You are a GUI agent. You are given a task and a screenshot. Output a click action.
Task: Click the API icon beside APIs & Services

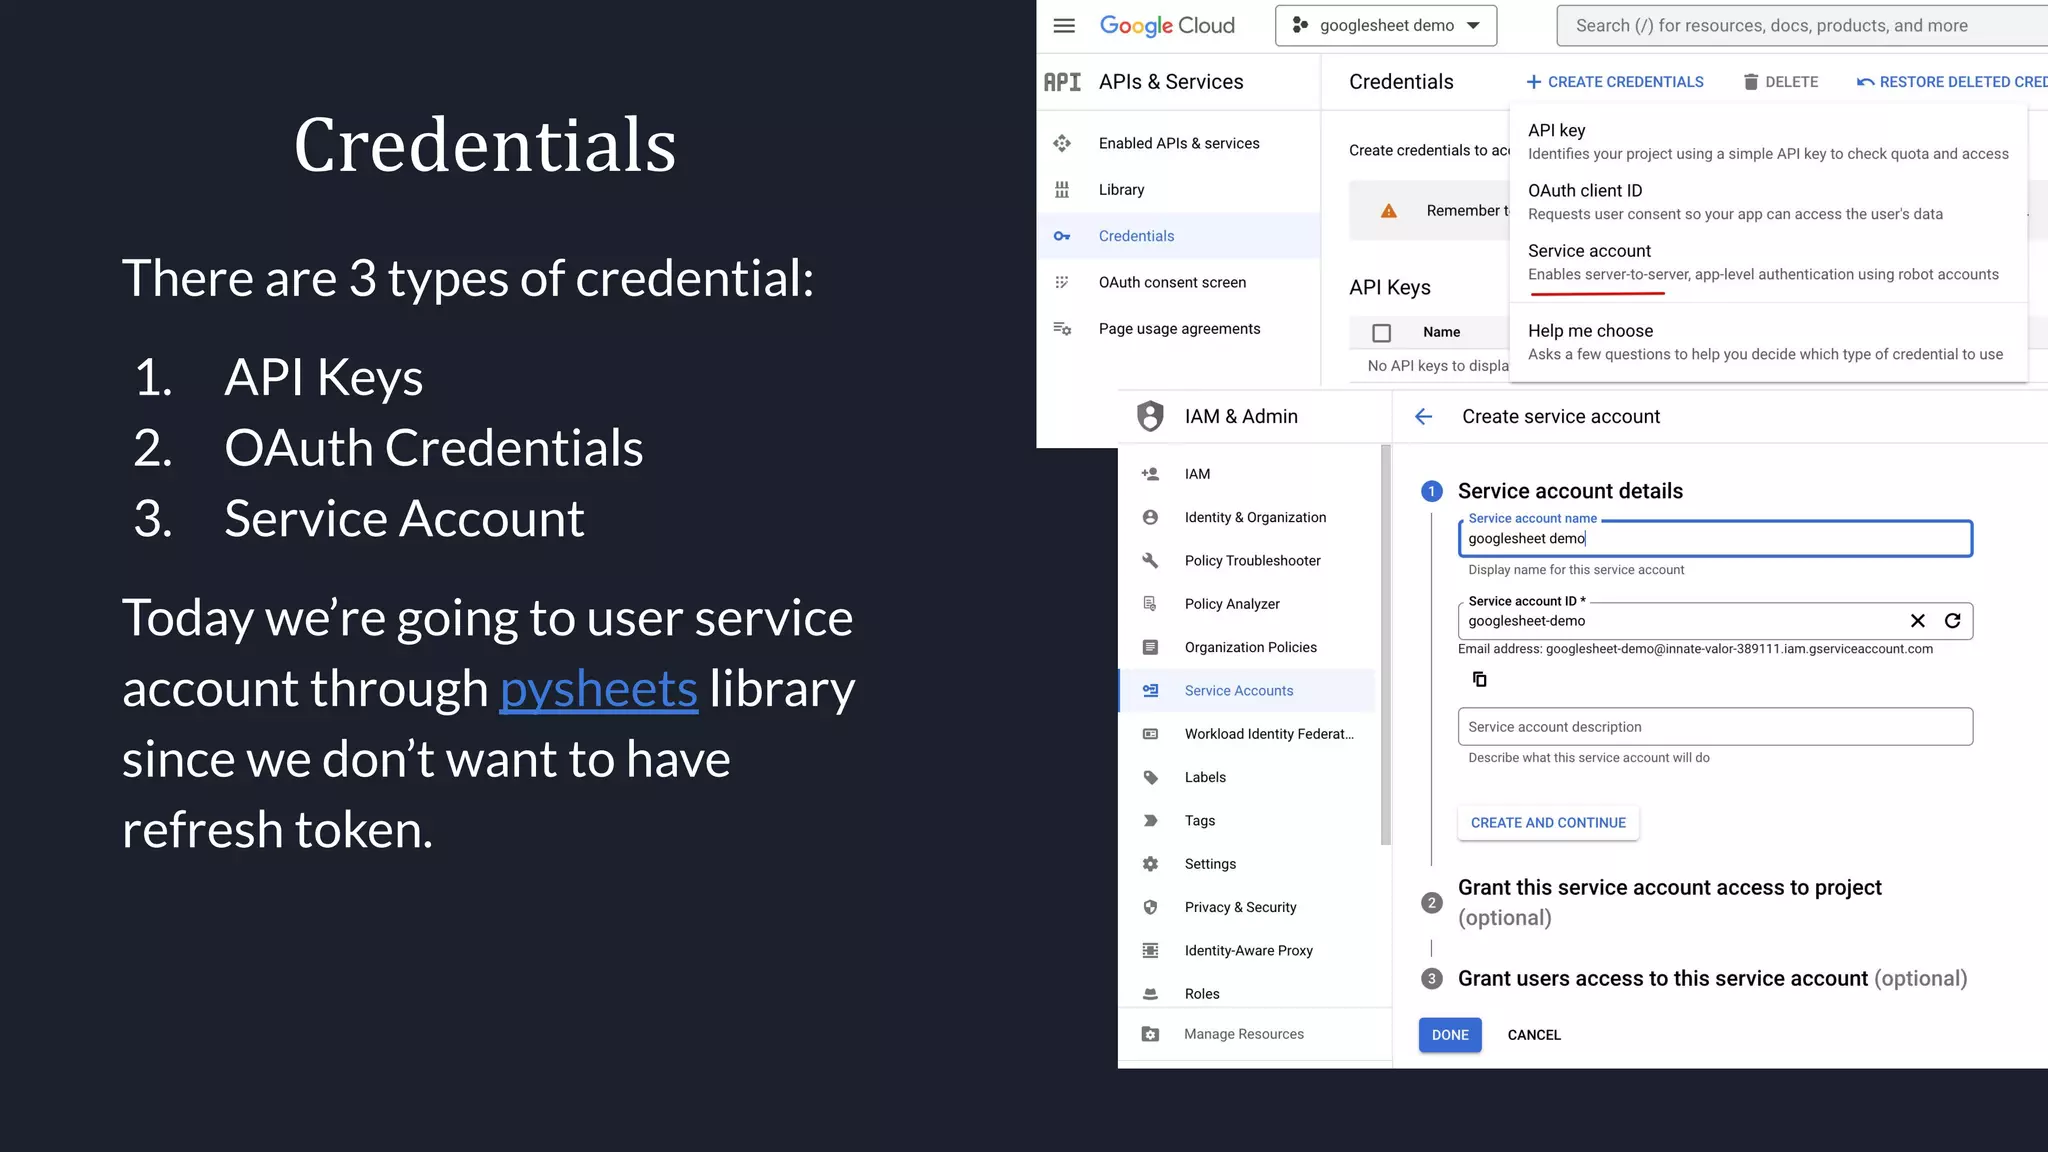click(1062, 82)
